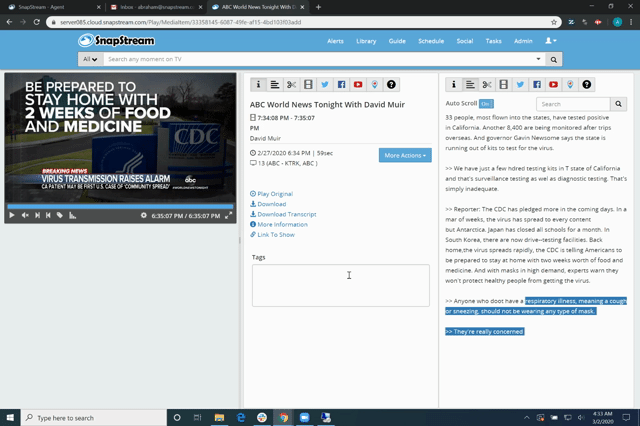The image size is (640, 426).
Task: Share to YouTube from middle panel
Action: coord(358,84)
